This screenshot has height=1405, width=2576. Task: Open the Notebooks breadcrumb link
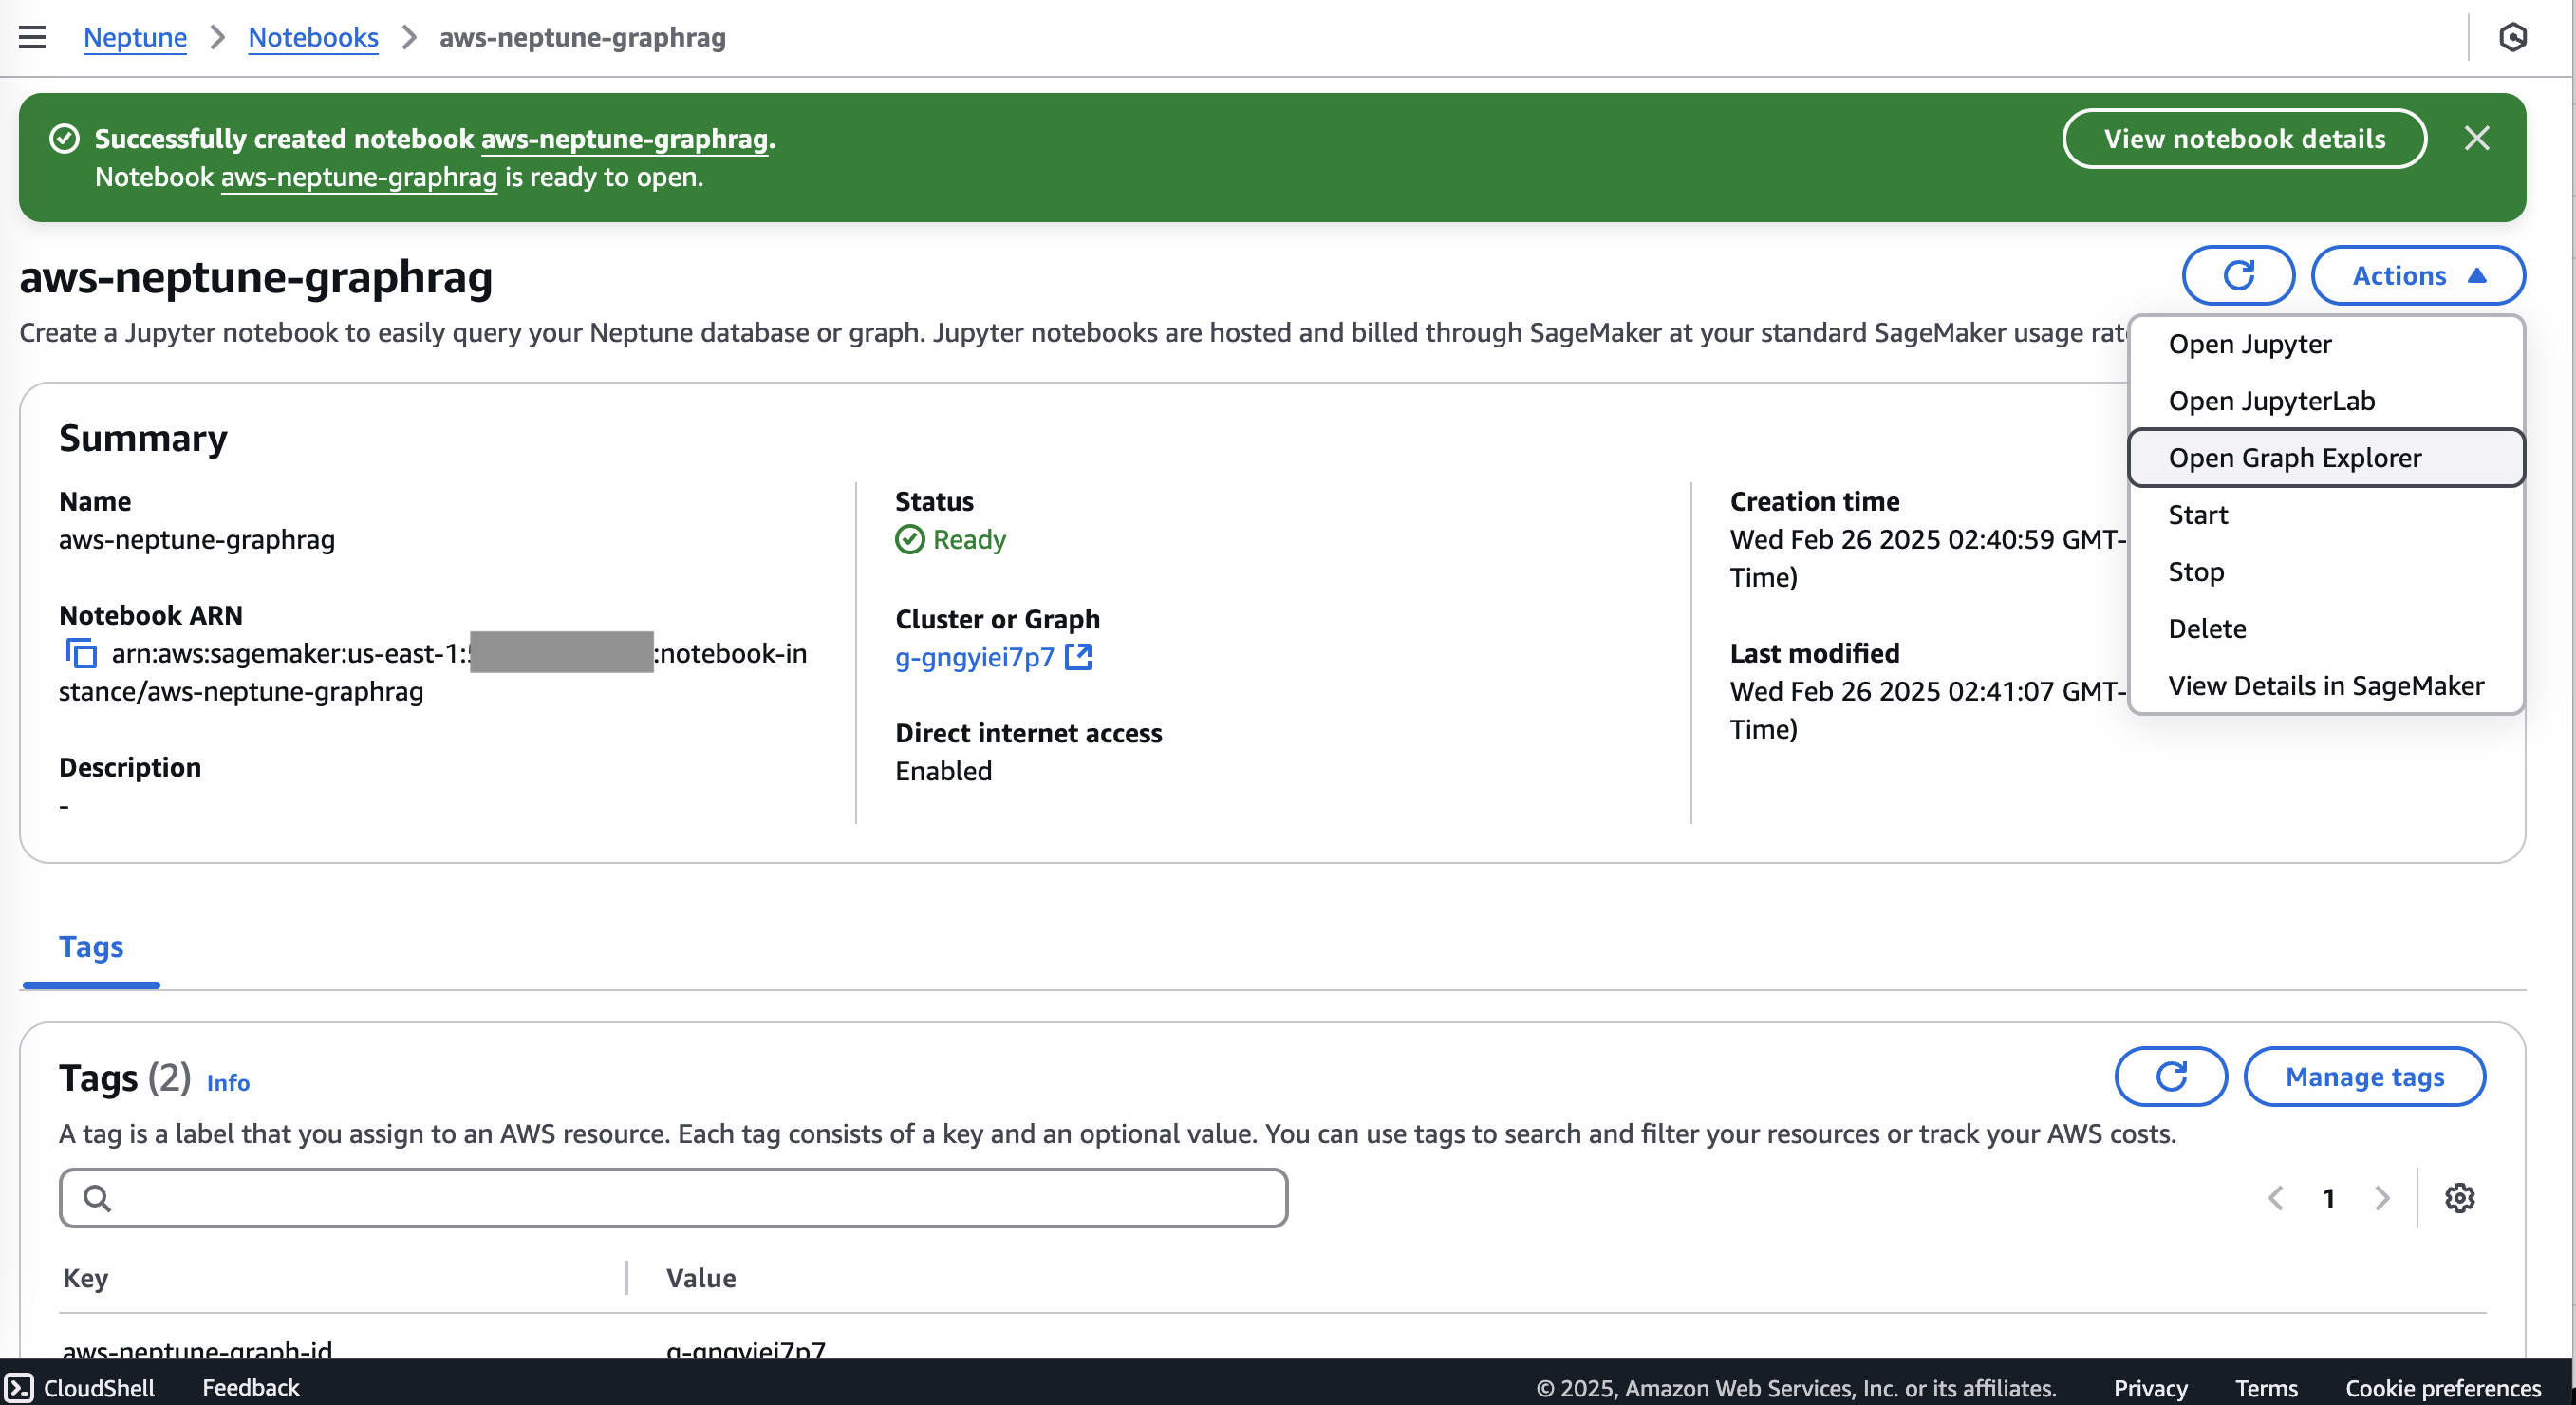click(x=313, y=37)
